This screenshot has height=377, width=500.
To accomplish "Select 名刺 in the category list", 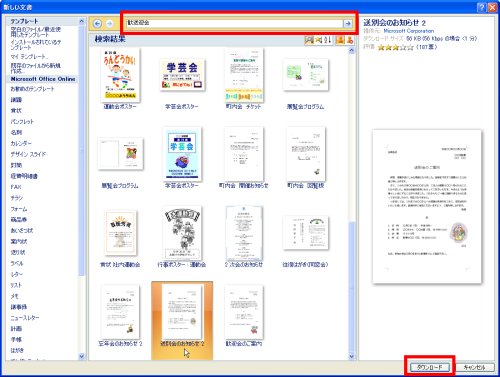I will [x=16, y=133].
